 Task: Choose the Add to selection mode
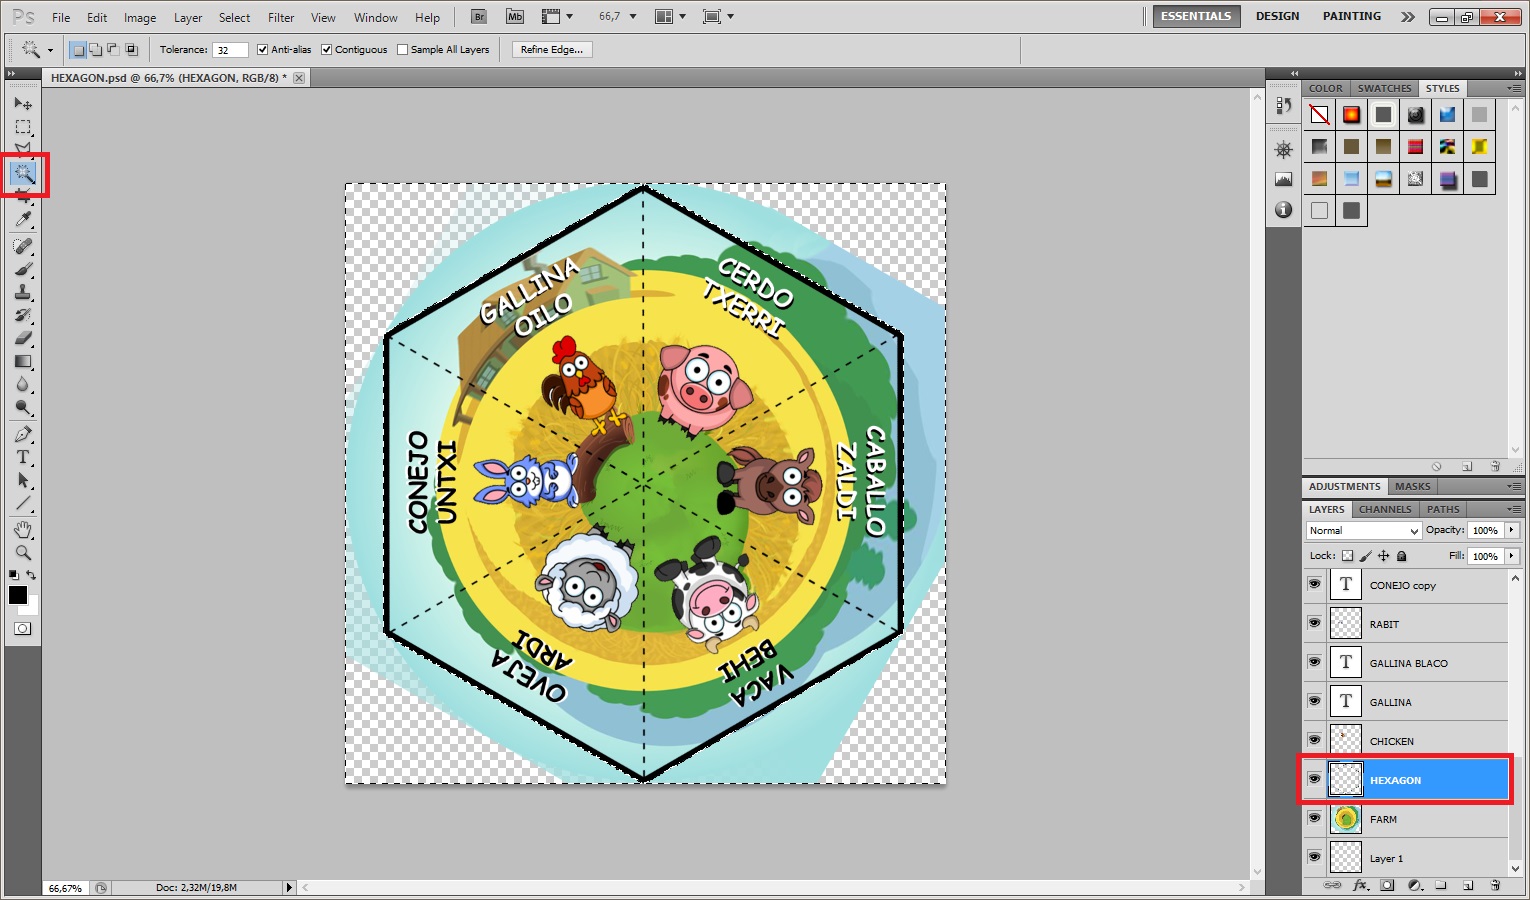pos(95,49)
